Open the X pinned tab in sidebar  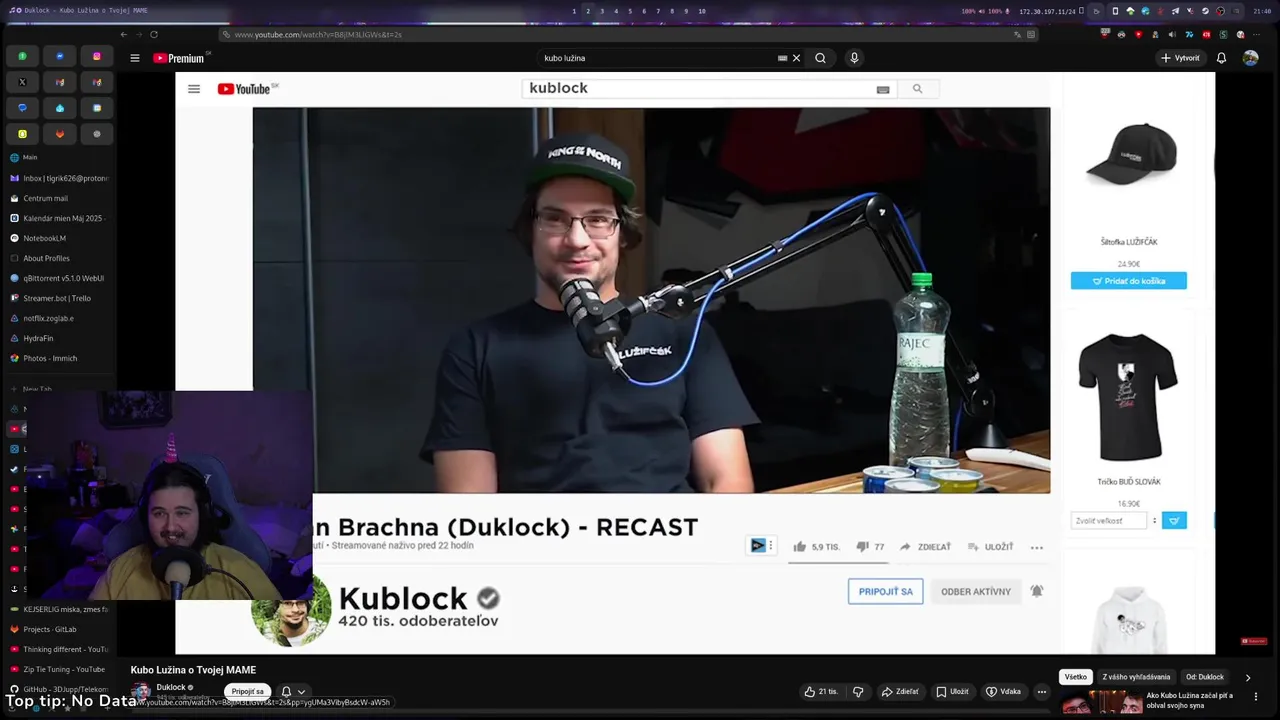(22, 82)
